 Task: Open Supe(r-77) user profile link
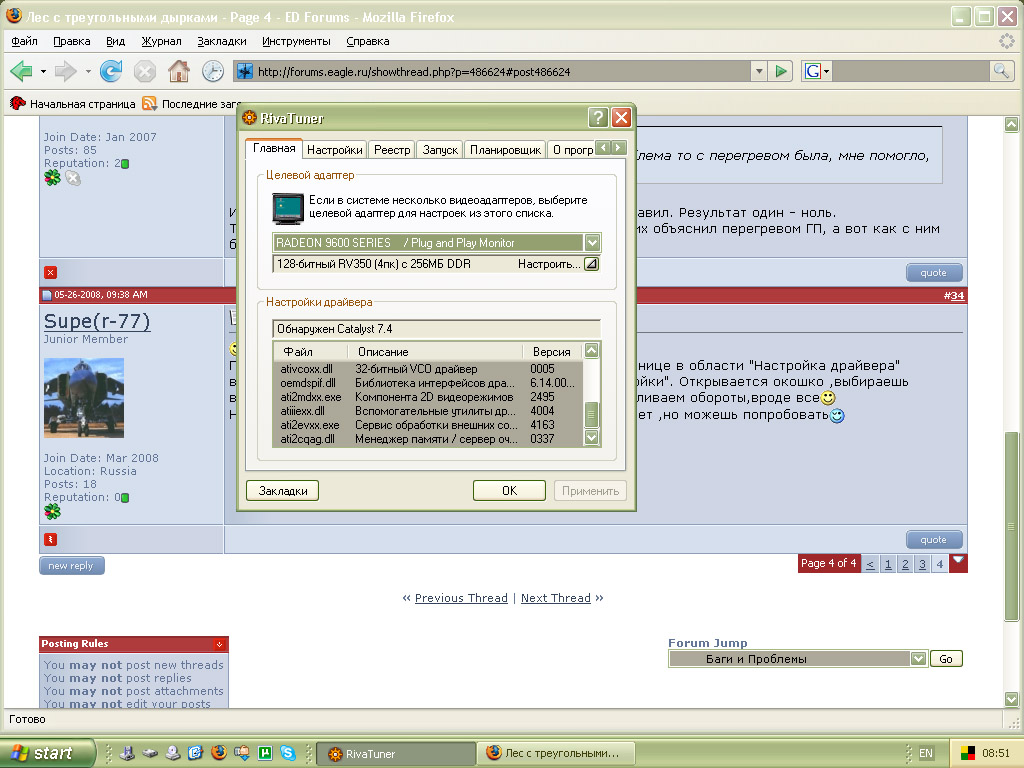coord(97,321)
